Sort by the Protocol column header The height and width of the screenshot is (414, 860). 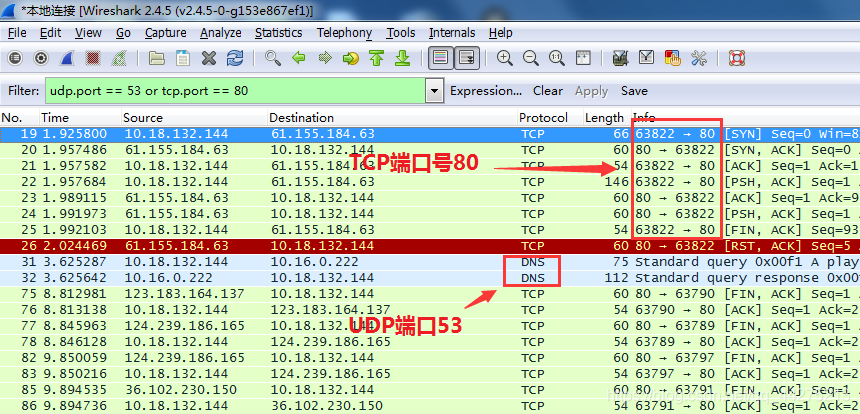[550, 118]
